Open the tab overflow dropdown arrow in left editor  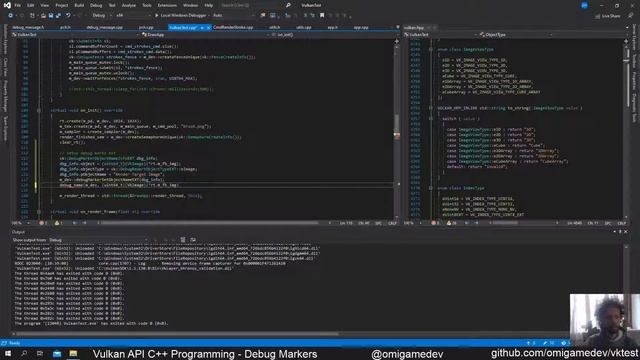(x=398, y=27)
